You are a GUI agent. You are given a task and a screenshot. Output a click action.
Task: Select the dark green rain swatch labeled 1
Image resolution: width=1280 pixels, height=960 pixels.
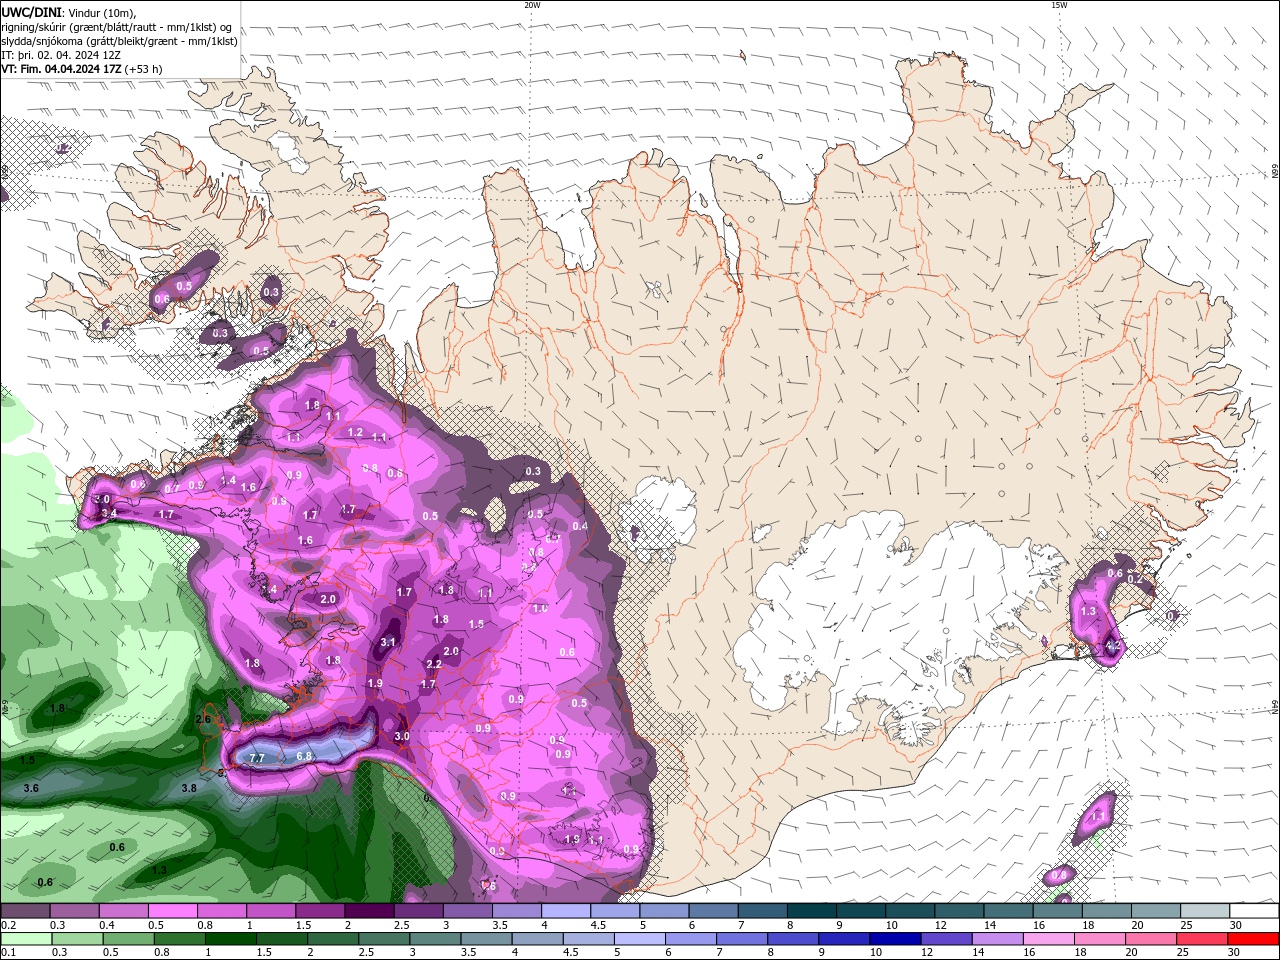[230, 939]
